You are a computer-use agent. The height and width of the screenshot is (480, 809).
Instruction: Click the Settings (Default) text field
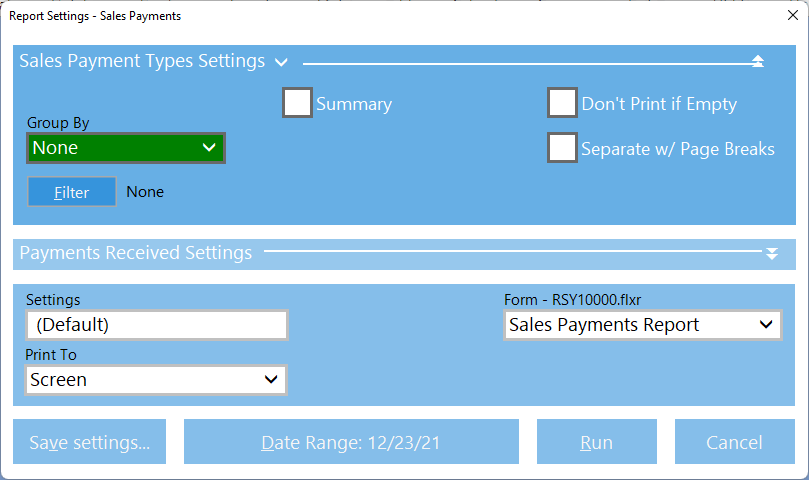(x=157, y=325)
